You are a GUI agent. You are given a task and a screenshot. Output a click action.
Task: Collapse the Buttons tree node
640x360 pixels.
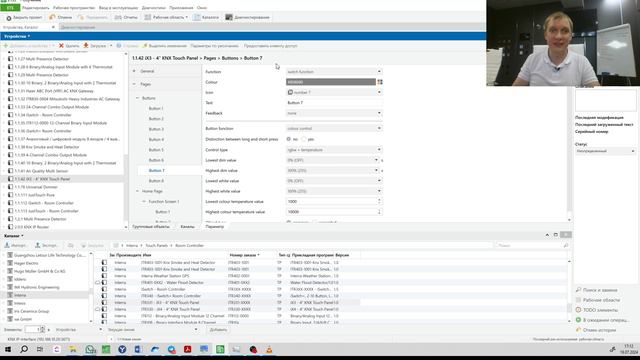137,98
